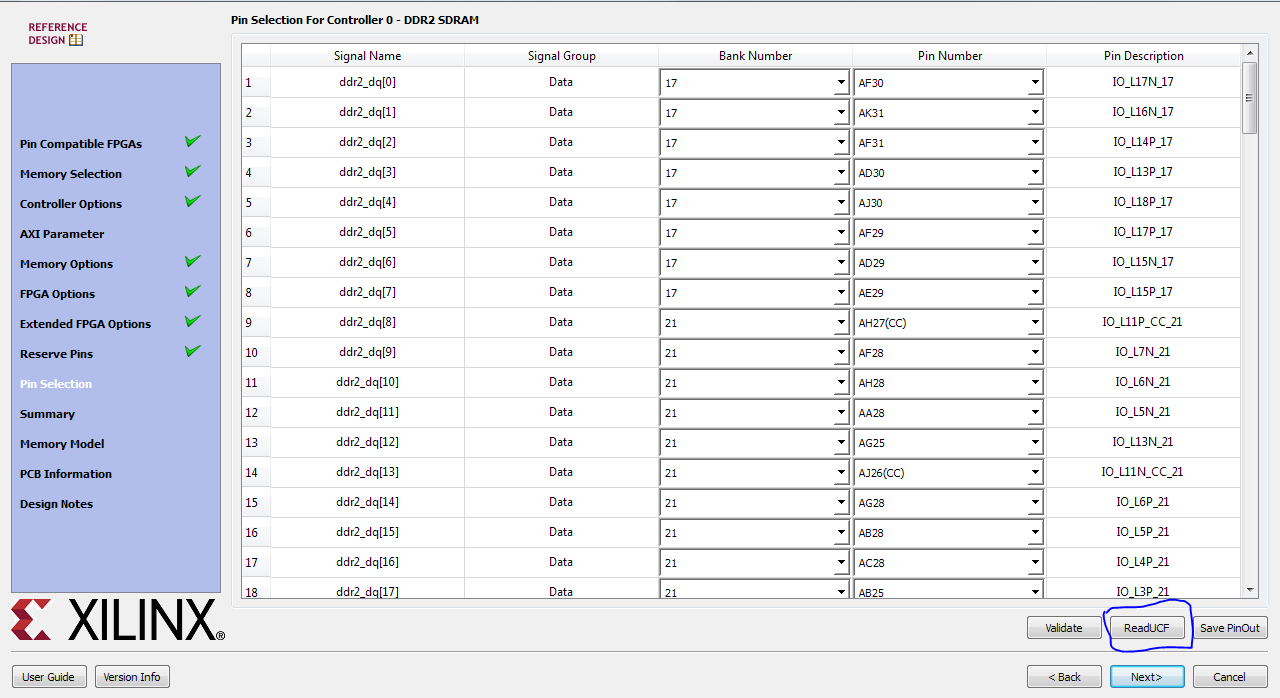Open PCB Information step
The image size is (1280, 698).
[66, 474]
